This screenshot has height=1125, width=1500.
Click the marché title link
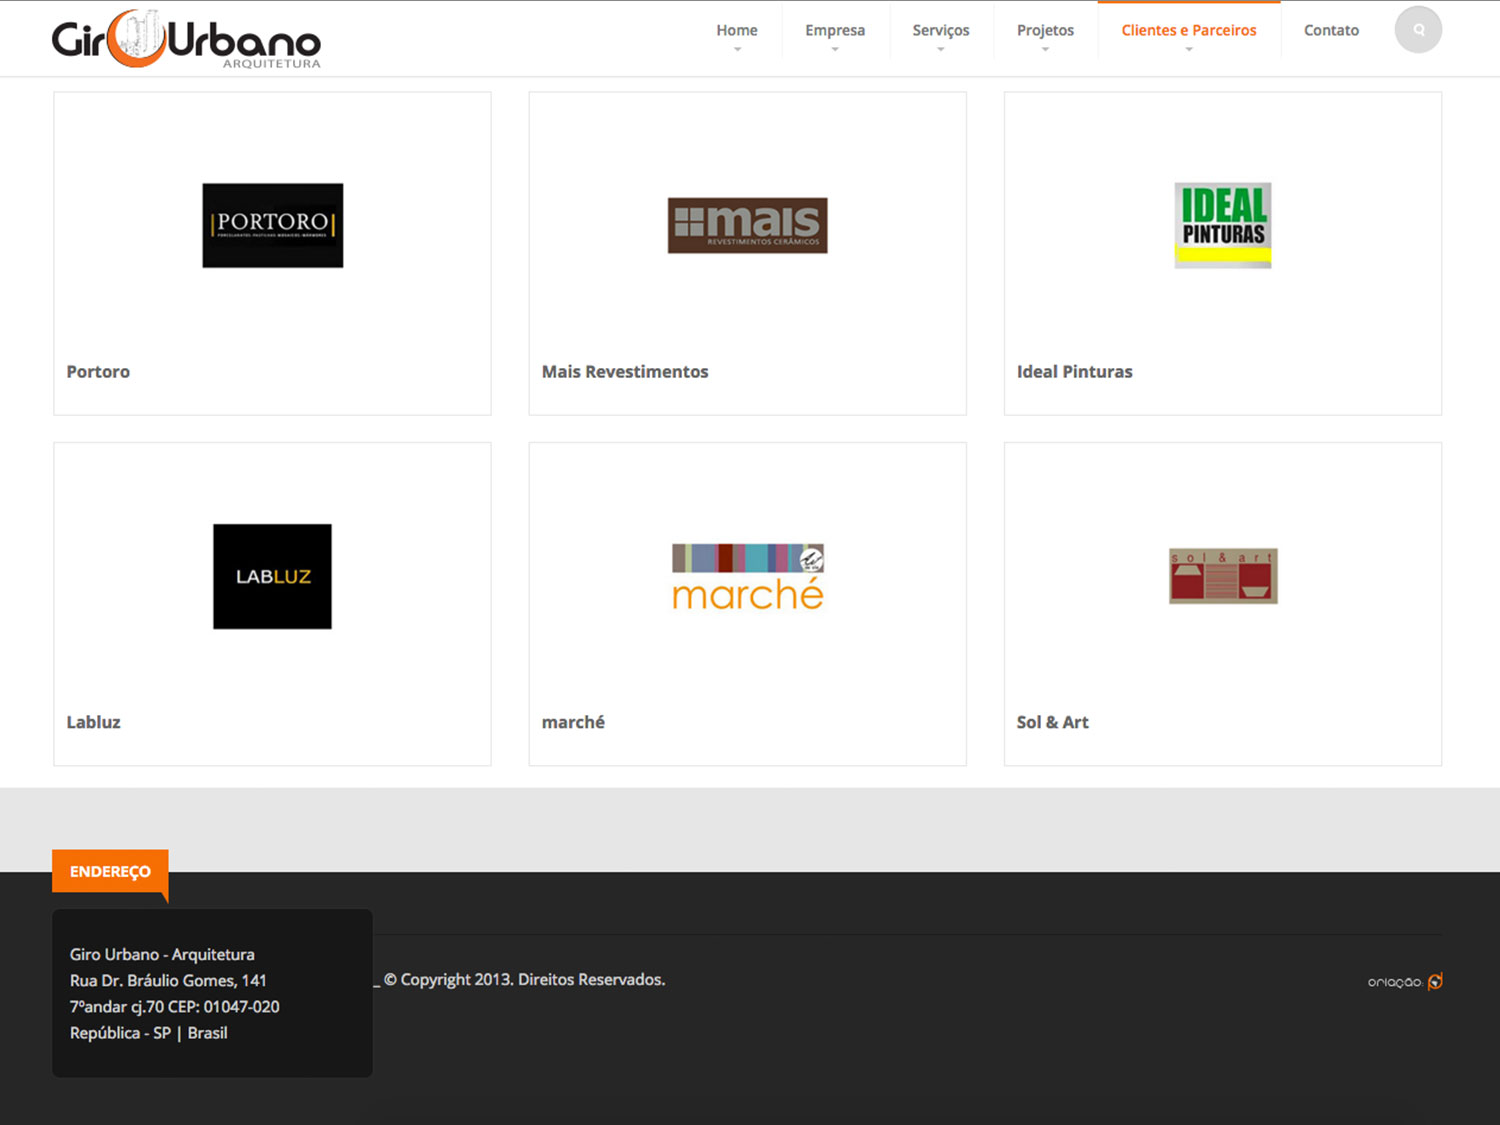click(x=573, y=722)
